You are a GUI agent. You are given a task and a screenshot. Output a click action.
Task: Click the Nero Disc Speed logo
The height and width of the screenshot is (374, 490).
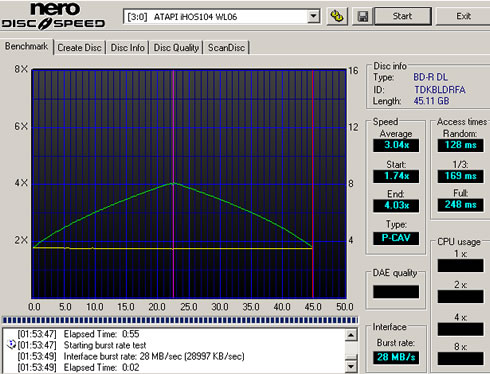click(53, 16)
